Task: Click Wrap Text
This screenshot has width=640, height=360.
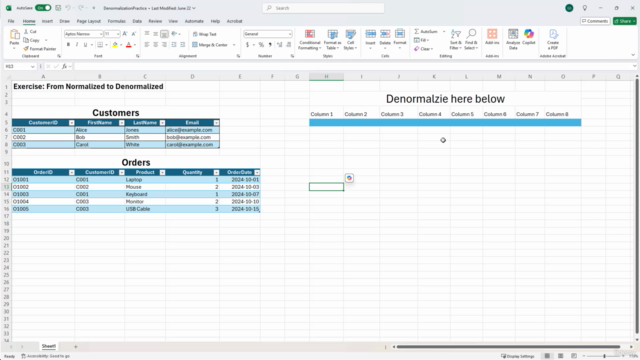Action: pyautogui.click(x=204, y=34)
